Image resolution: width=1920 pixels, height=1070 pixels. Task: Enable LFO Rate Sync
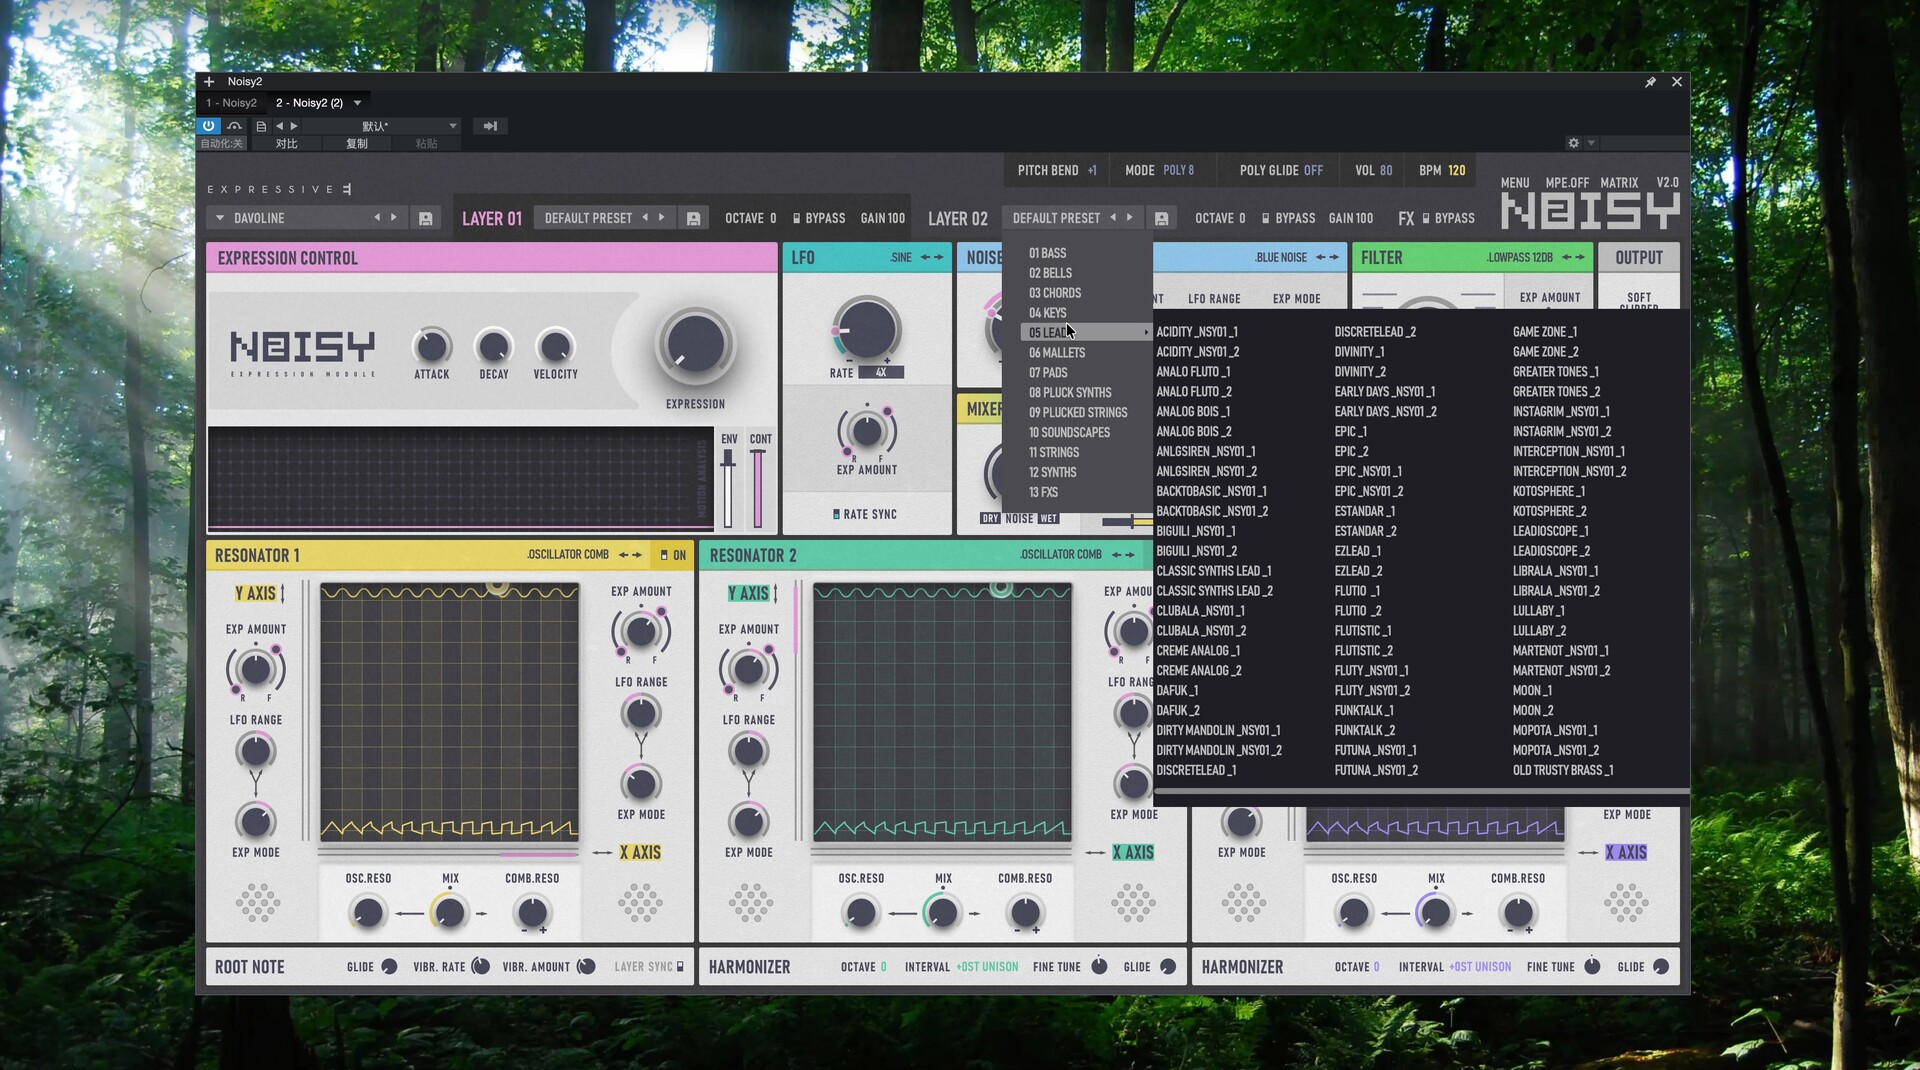point(837,514)
